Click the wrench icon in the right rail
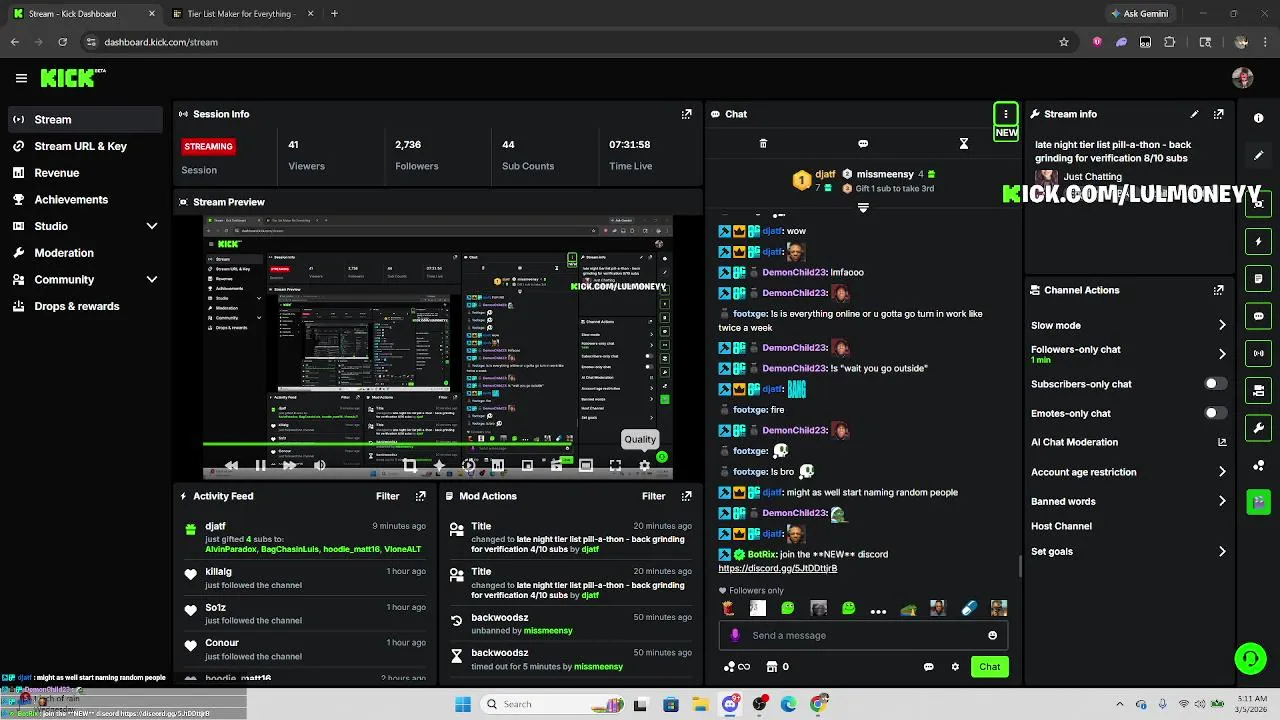The height and width of the screenshot is (720, 1280). 1258,428
